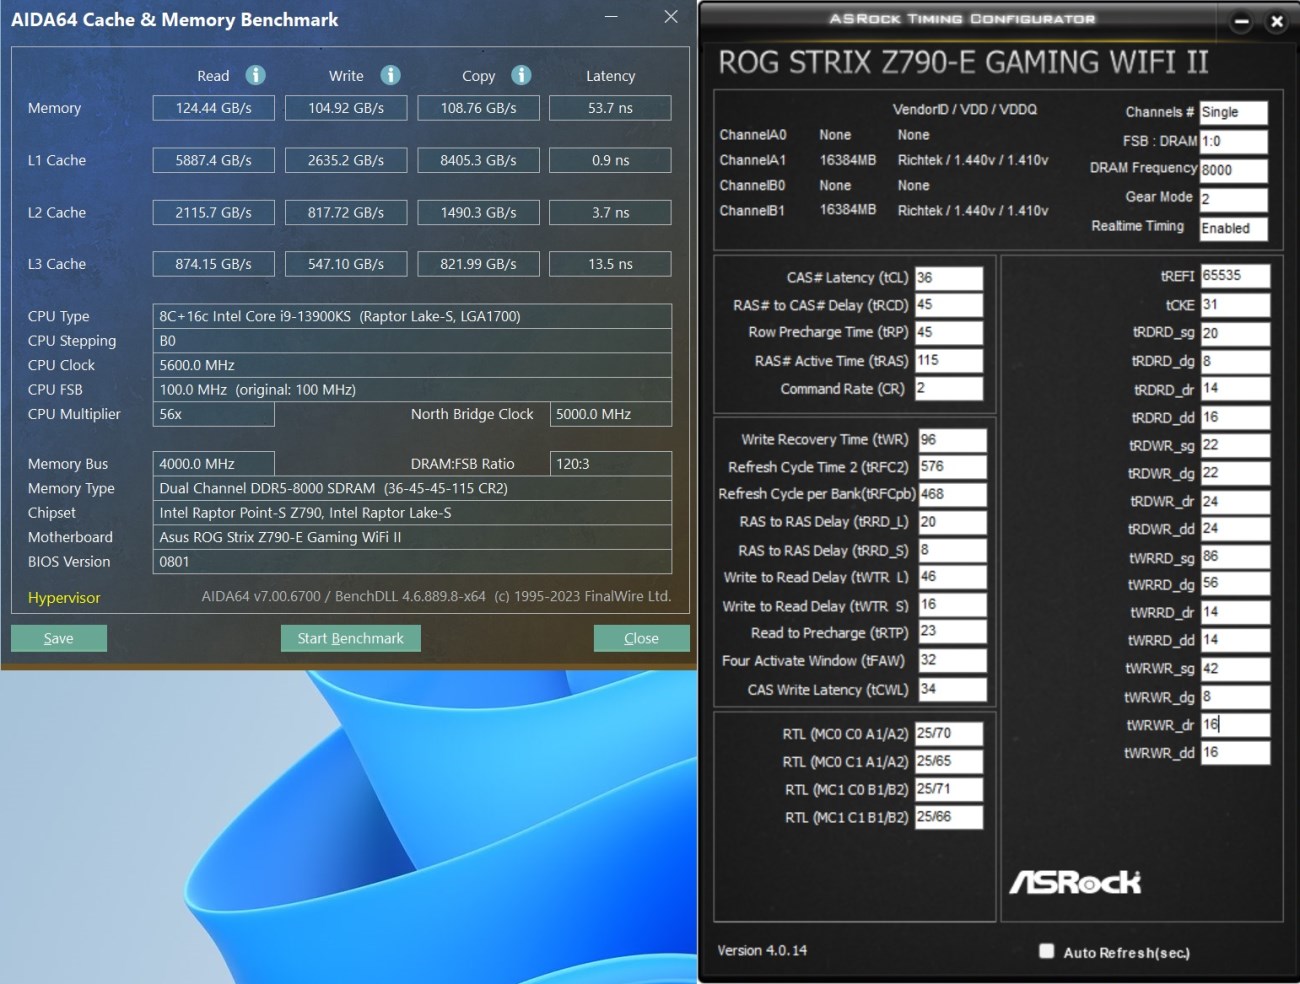Image resolution: width=1300 pixels, height=984 pixels.
Task: Click the Memory Read result 124.44 GB/s
Action: point(214,108)
